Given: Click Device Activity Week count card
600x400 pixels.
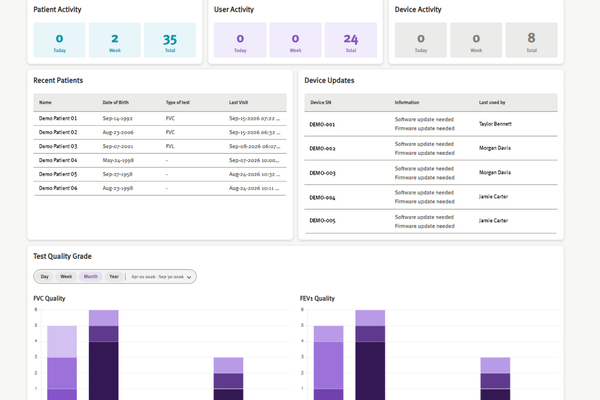Looking at the screenshot, I should coord(476,40).
